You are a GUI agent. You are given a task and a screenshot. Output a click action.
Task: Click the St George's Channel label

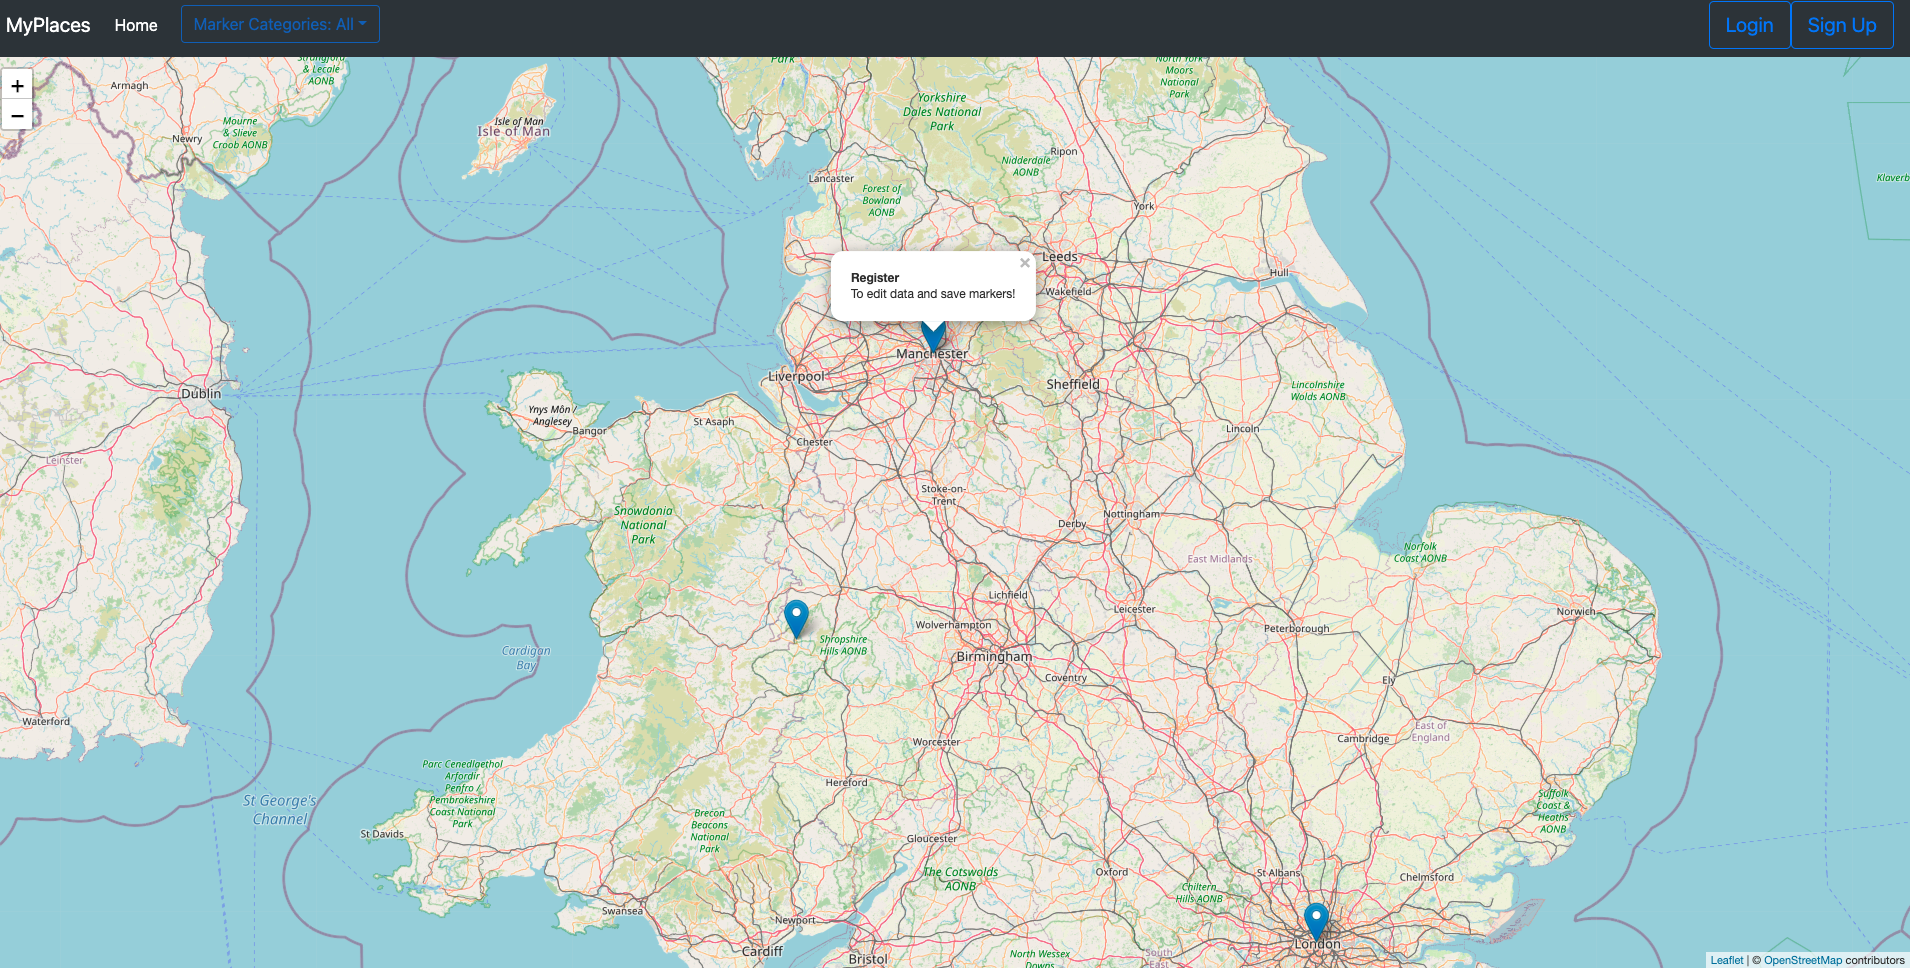click(280, 810)
